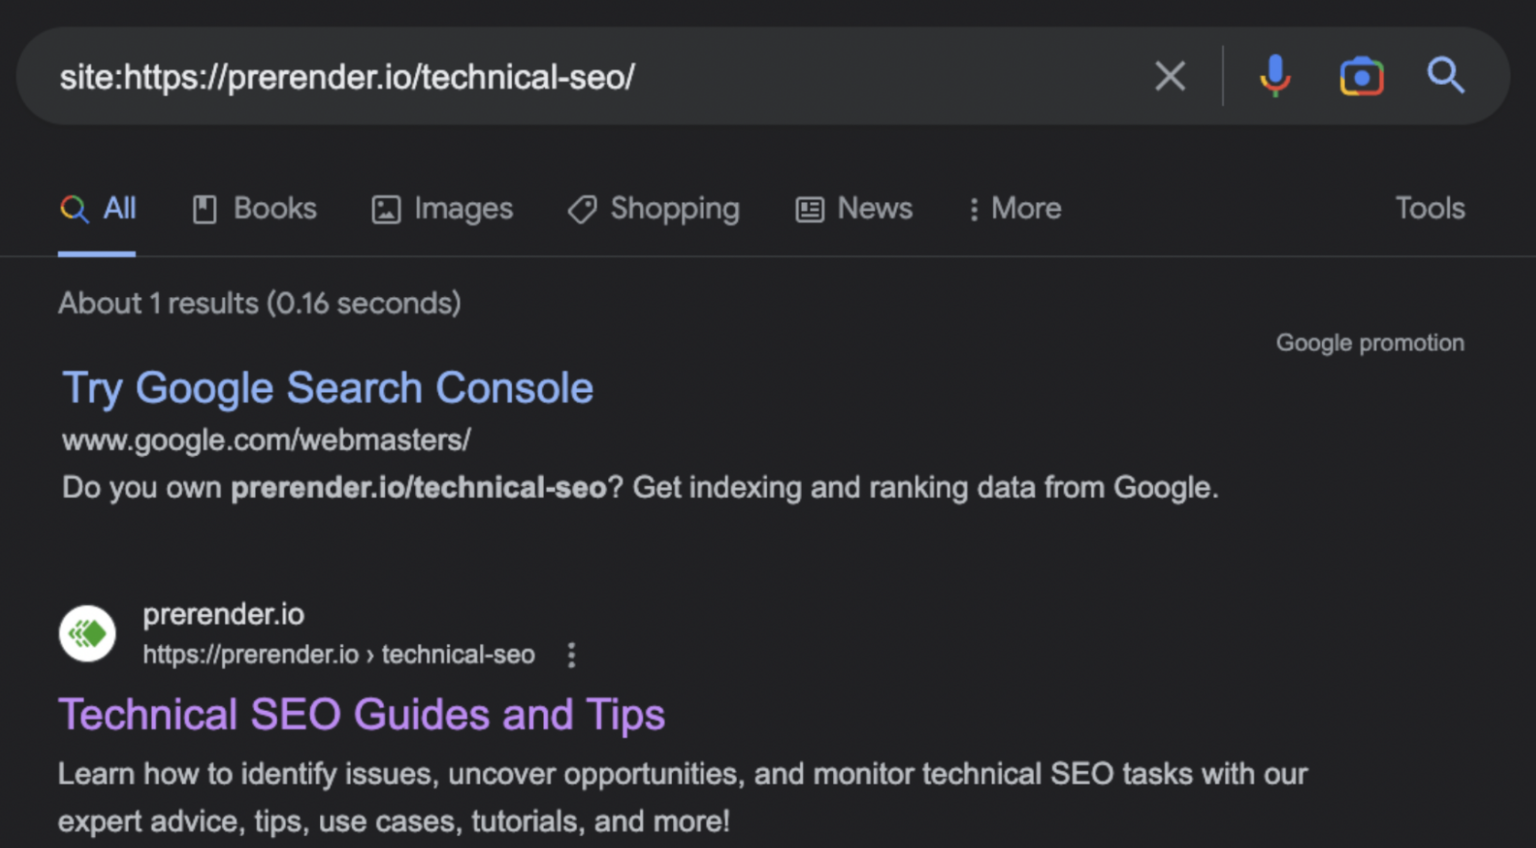Viewport: 1536px width, 848px height.
Task: Switch to the News tab
Action: (x=874, y=209)
